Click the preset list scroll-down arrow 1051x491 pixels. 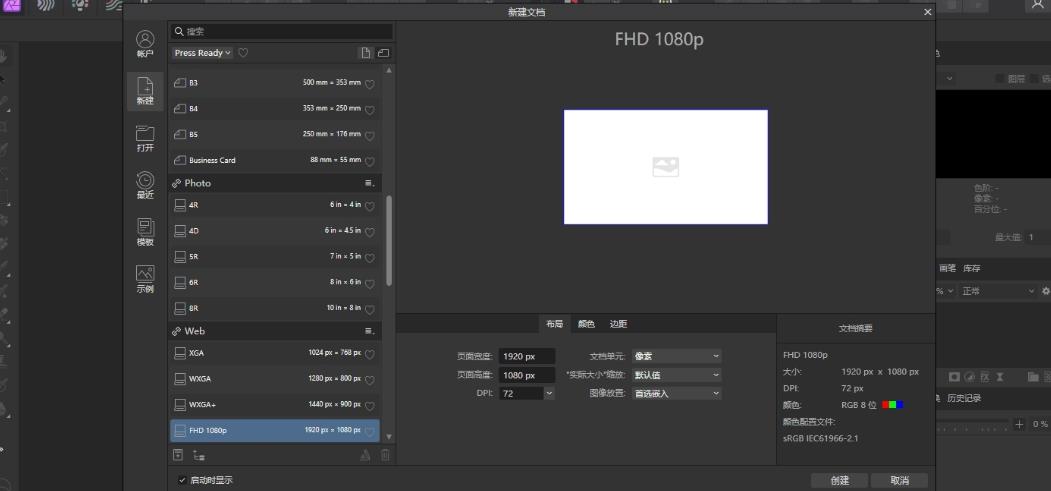pyautogui.click(x=389, y=437)
